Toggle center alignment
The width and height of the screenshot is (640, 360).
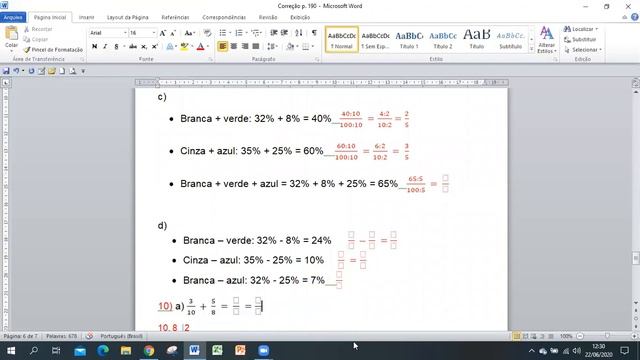(x=233, y=47)
